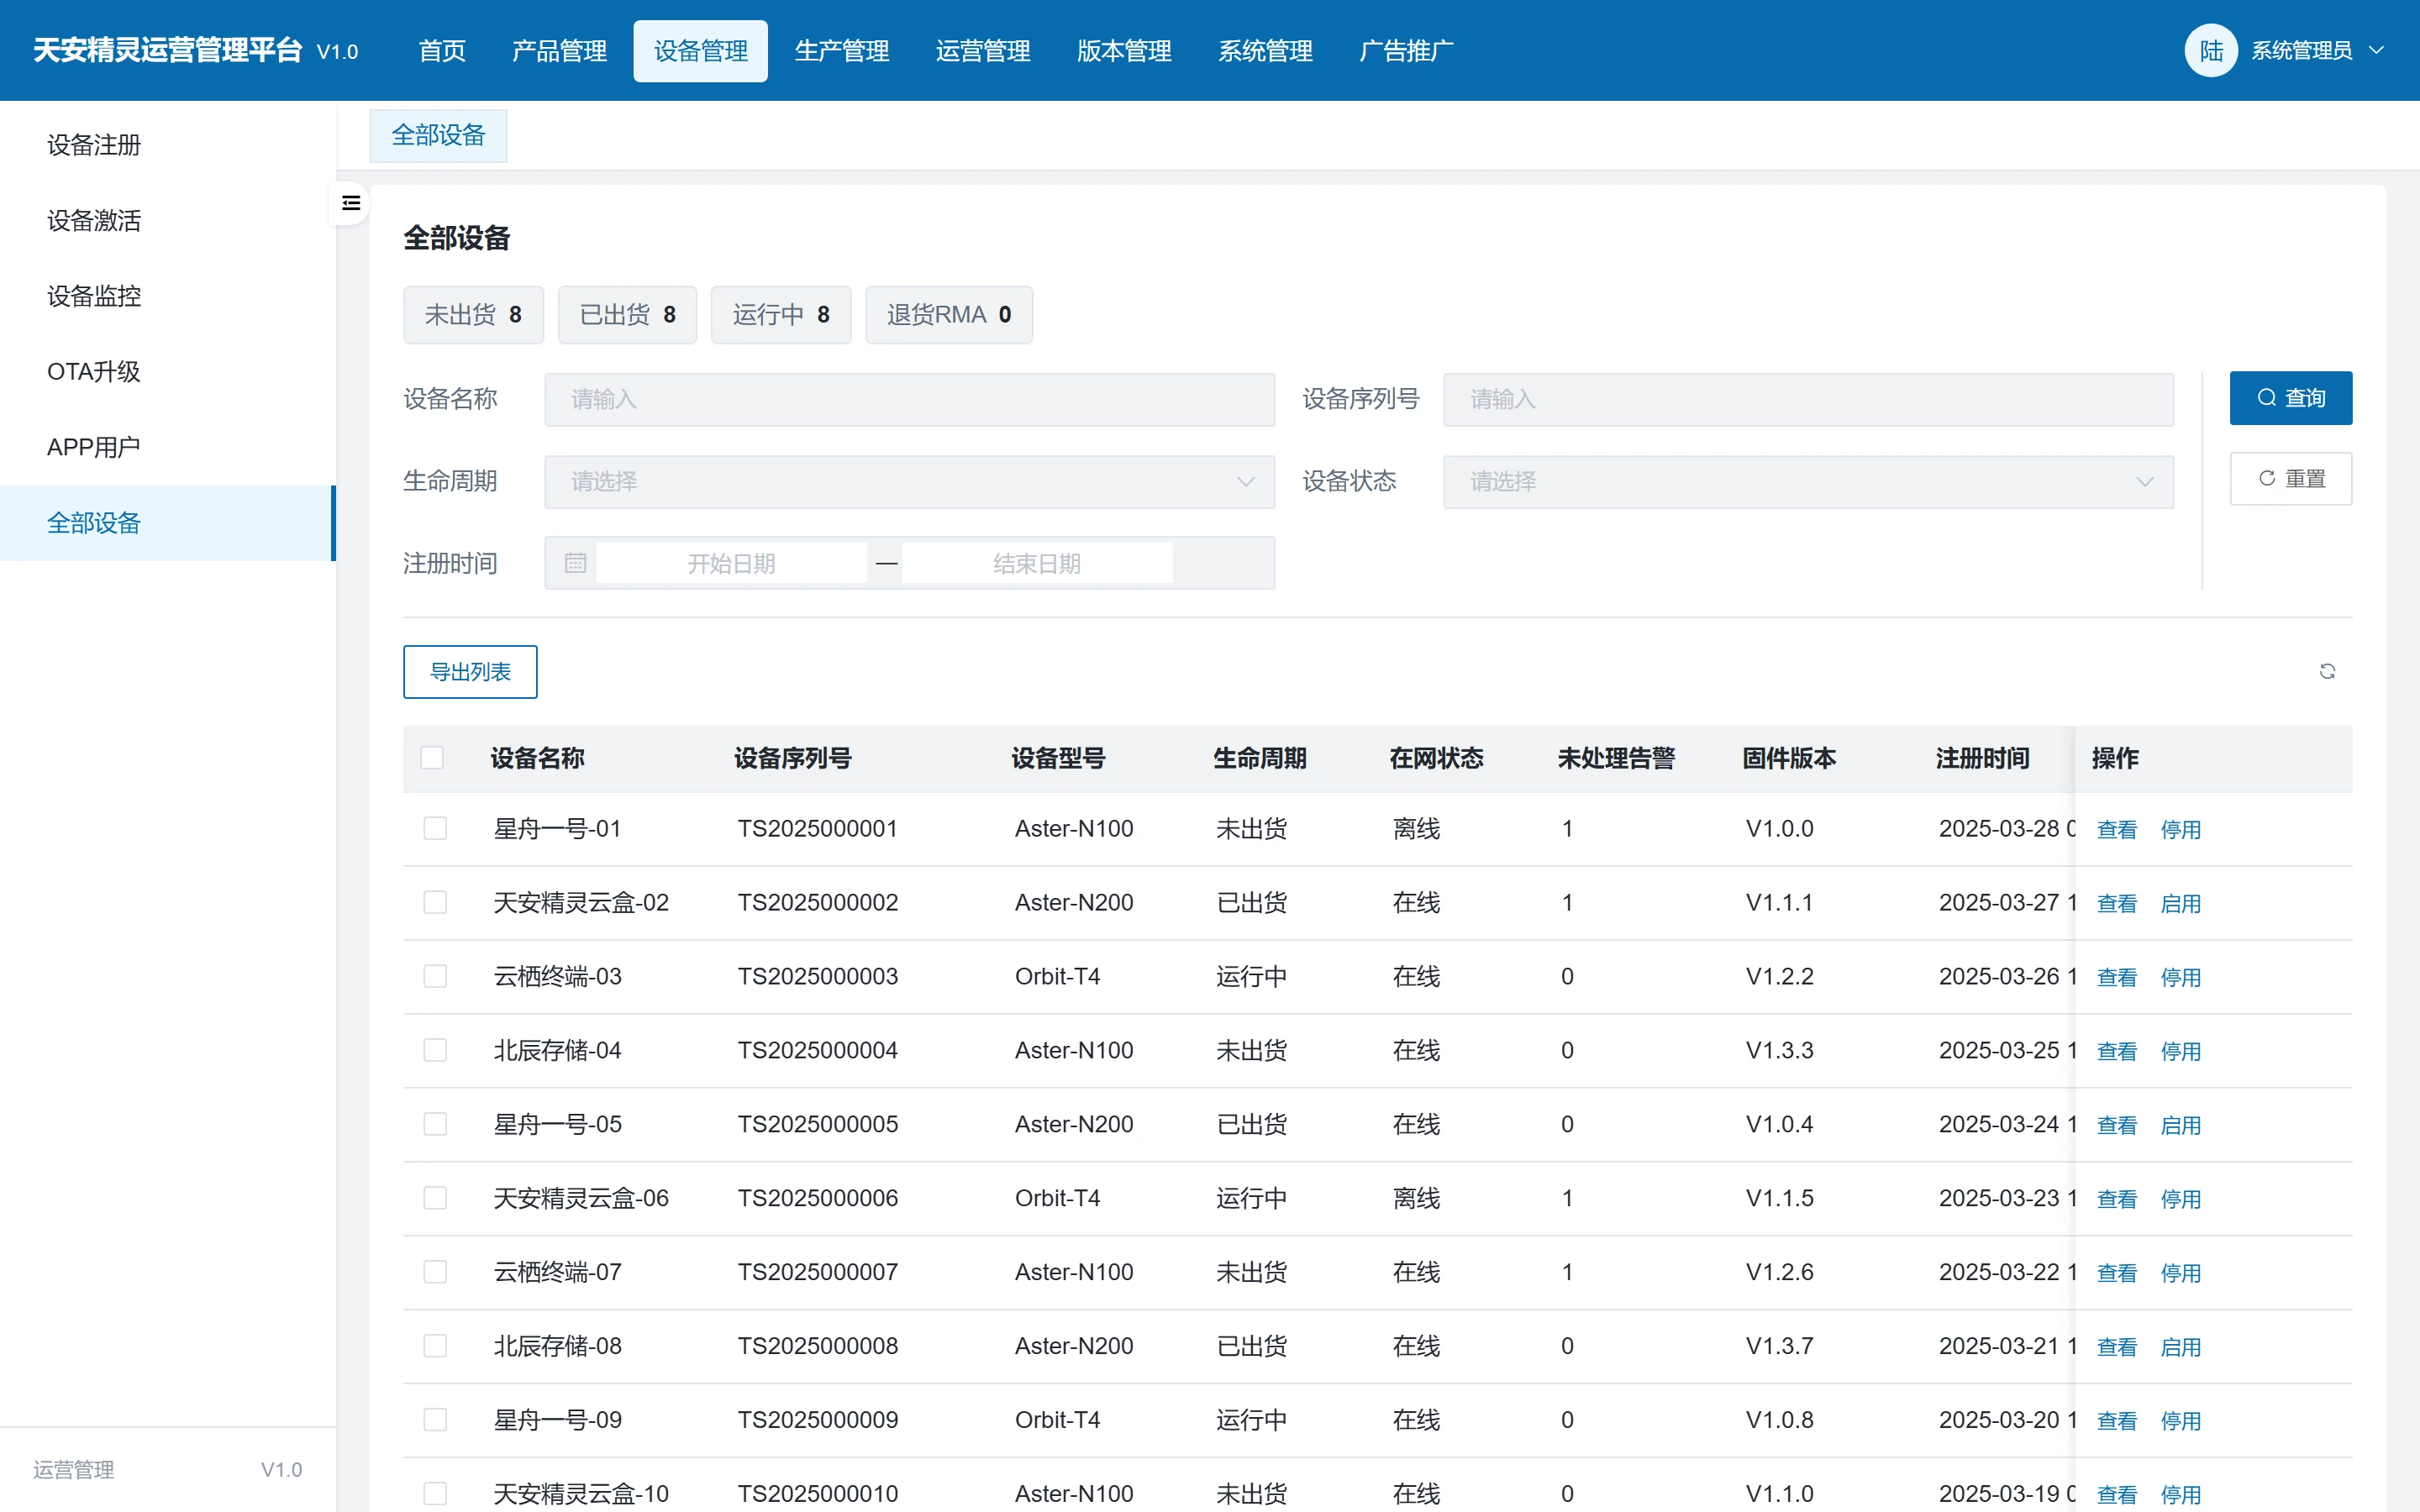The image size is (2420, 1512).
Task: Open the 首页 top menu
Action: (x=442, y=51)
